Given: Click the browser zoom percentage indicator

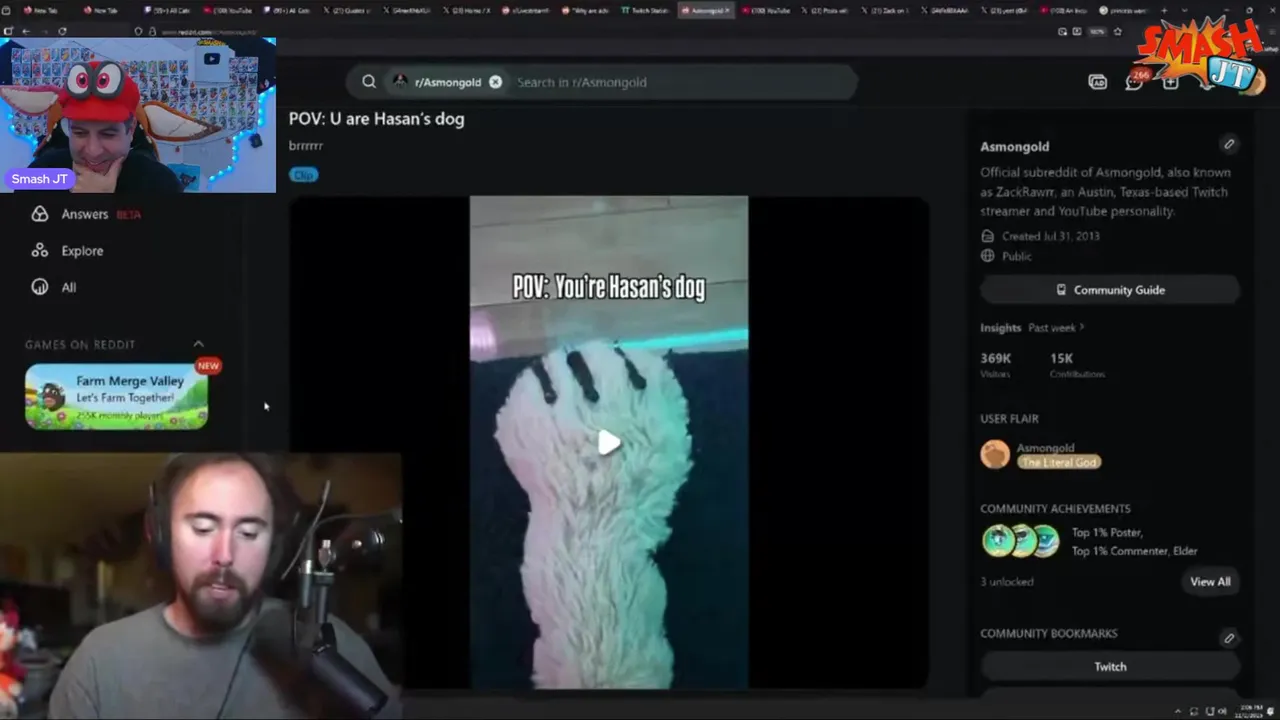Looking at the screenshot, I should [x=1096, y=31].
